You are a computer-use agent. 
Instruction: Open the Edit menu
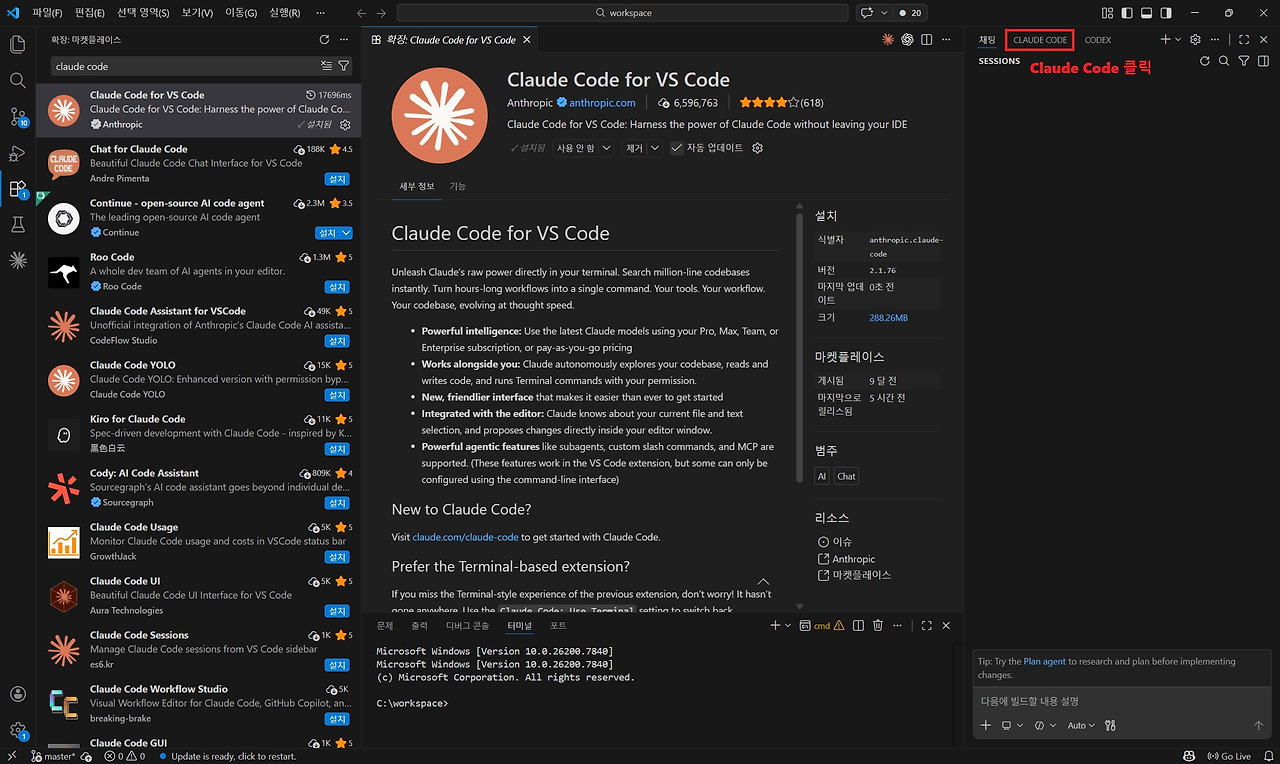(89, 13)
